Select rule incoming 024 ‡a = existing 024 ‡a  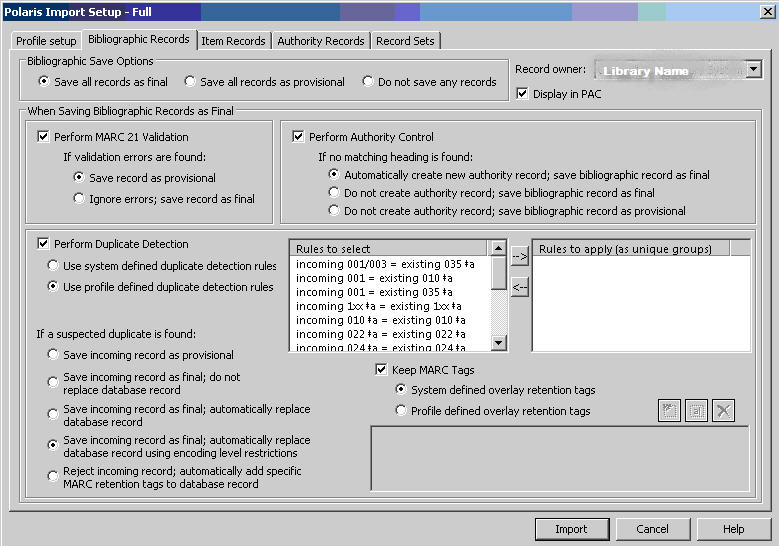click(x=381, y=347)
